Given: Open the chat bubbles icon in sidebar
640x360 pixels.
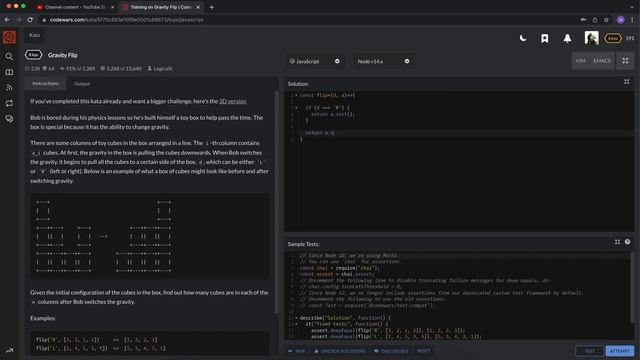Looking at the screenshot, I should click(9, 119).
